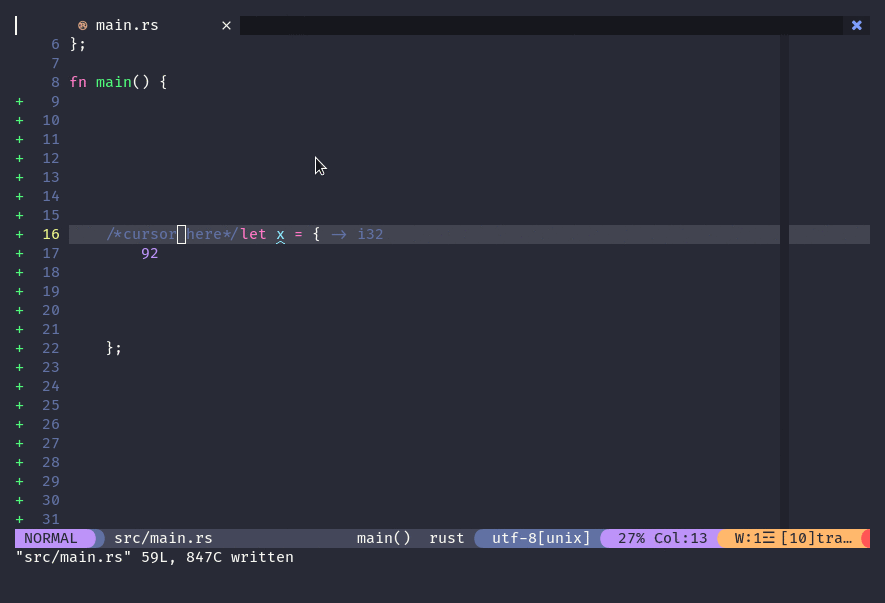Click line number 31
This screenshot has width=885, height=603.
[51, 519]
